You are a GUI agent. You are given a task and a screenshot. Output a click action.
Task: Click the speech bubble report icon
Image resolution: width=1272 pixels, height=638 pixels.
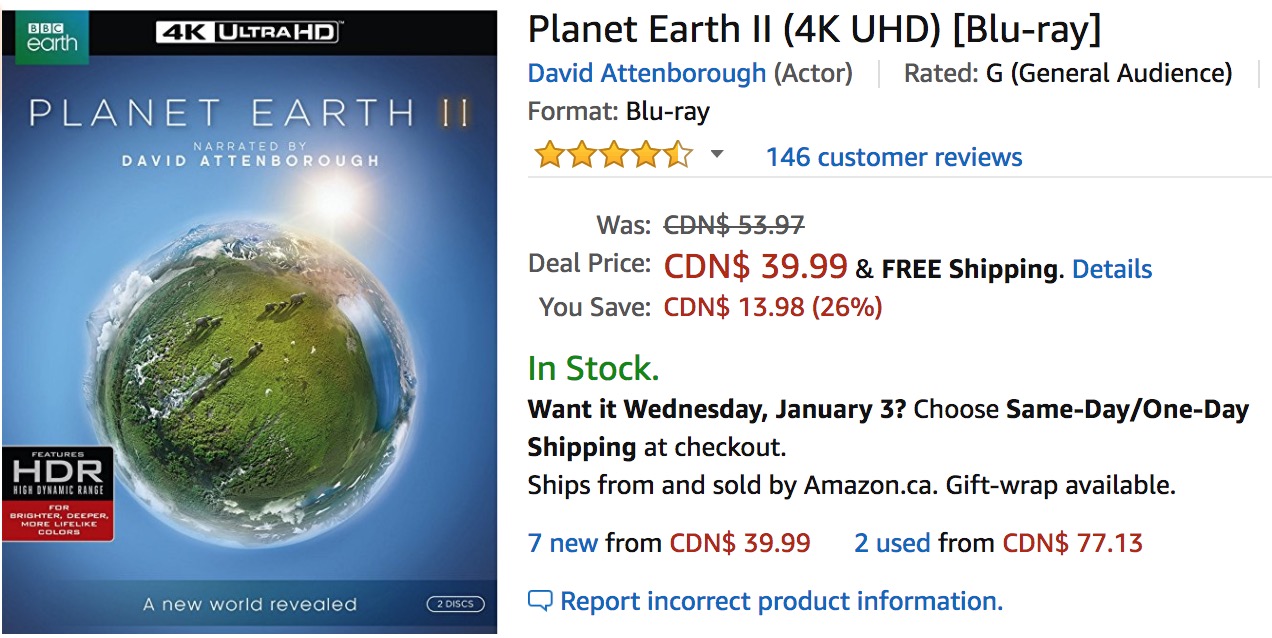click(x=540, y=602)
